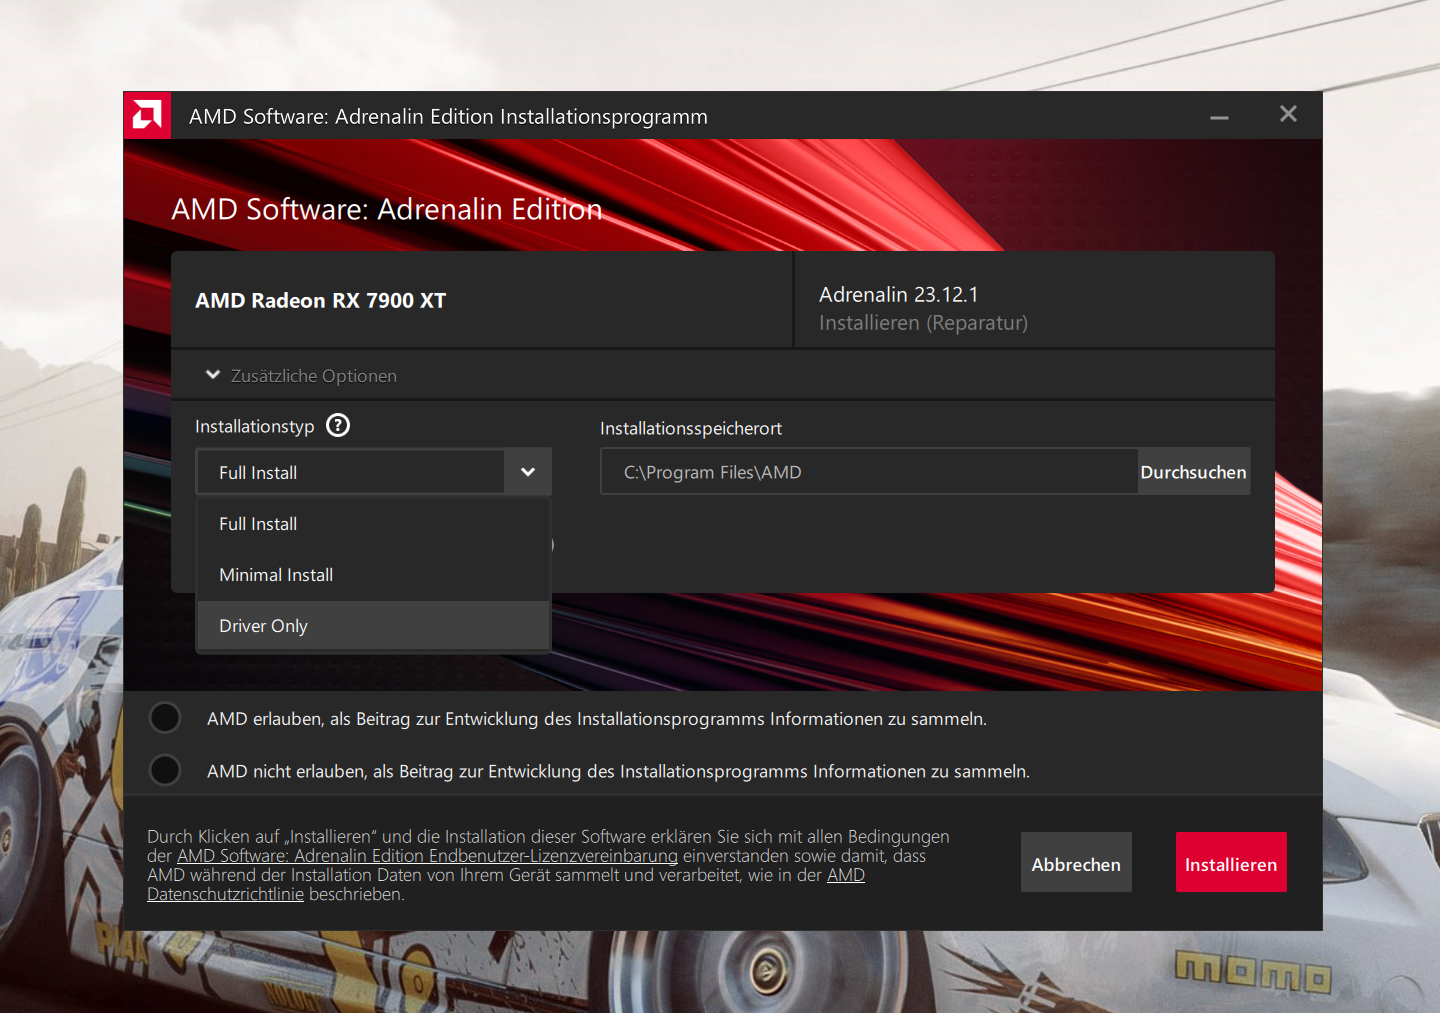This screenshot has height=1013, width=1440.
Task: Open the AMD Datenschutzrichtlinie link
Action: (506, 885)
